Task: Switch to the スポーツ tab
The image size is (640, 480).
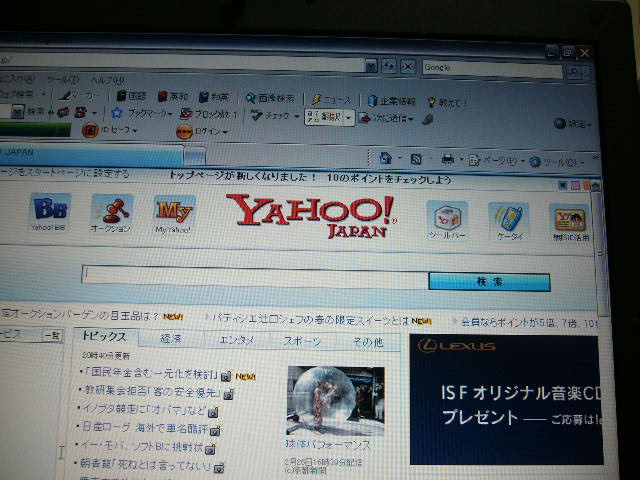Action: (x=302, y=341)
